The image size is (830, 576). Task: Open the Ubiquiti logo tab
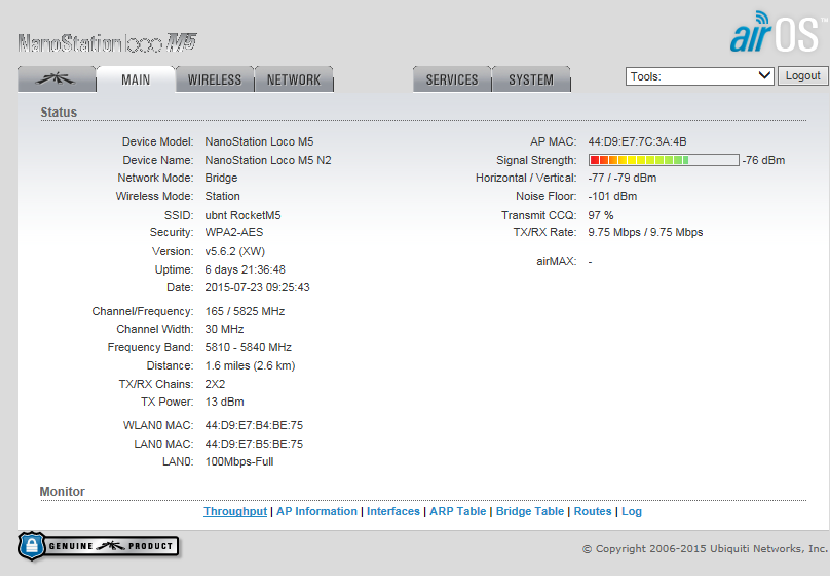pos(57,79)
